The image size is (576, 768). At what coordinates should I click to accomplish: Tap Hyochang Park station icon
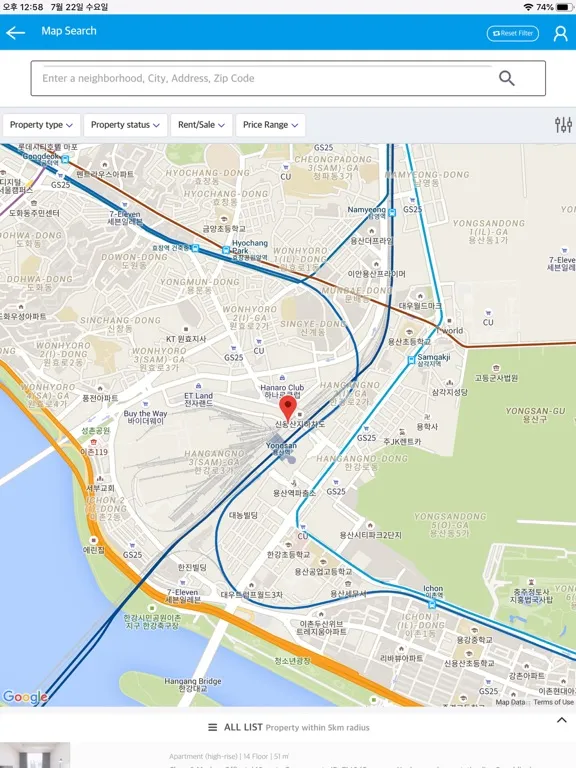(226, 250)
